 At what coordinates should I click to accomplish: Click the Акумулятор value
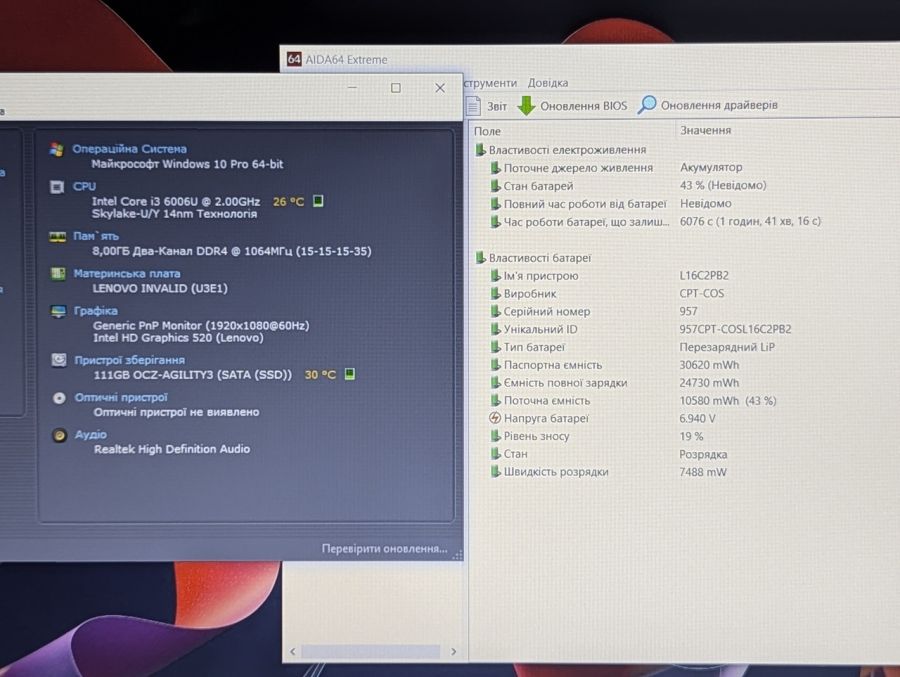[x=711, y=167]
